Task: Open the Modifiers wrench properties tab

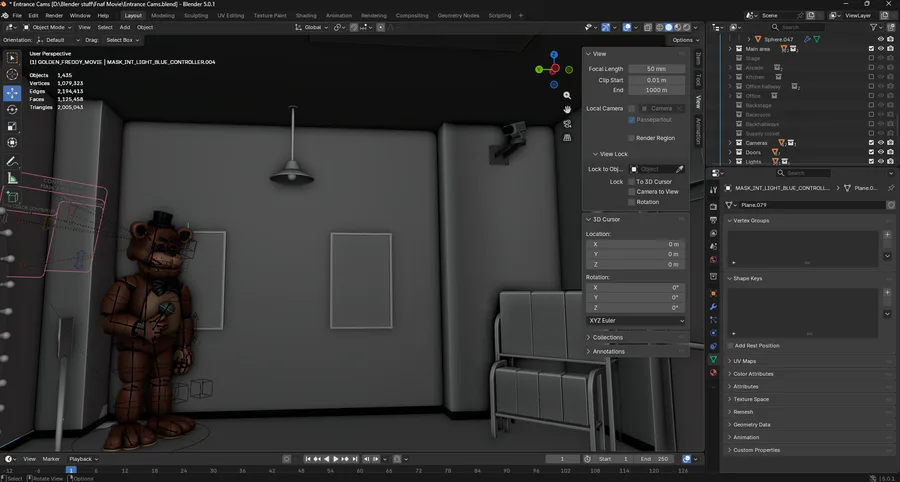Action: pyautogui.click(x=713, y=306)
